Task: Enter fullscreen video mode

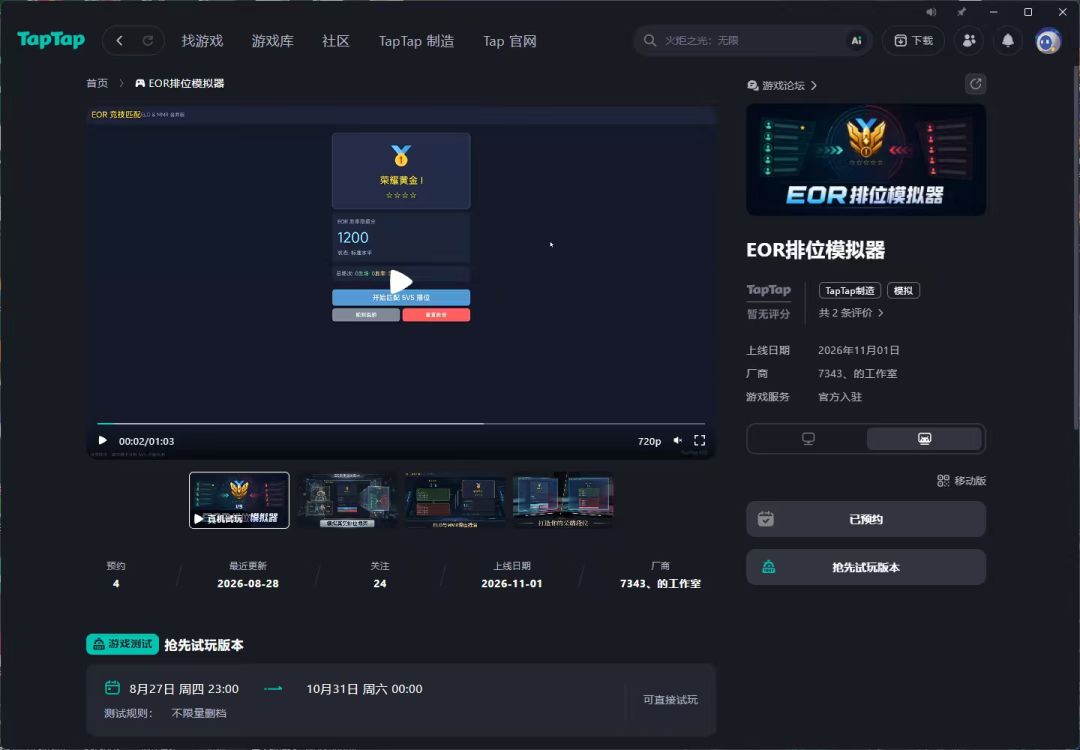Action: 700,440
